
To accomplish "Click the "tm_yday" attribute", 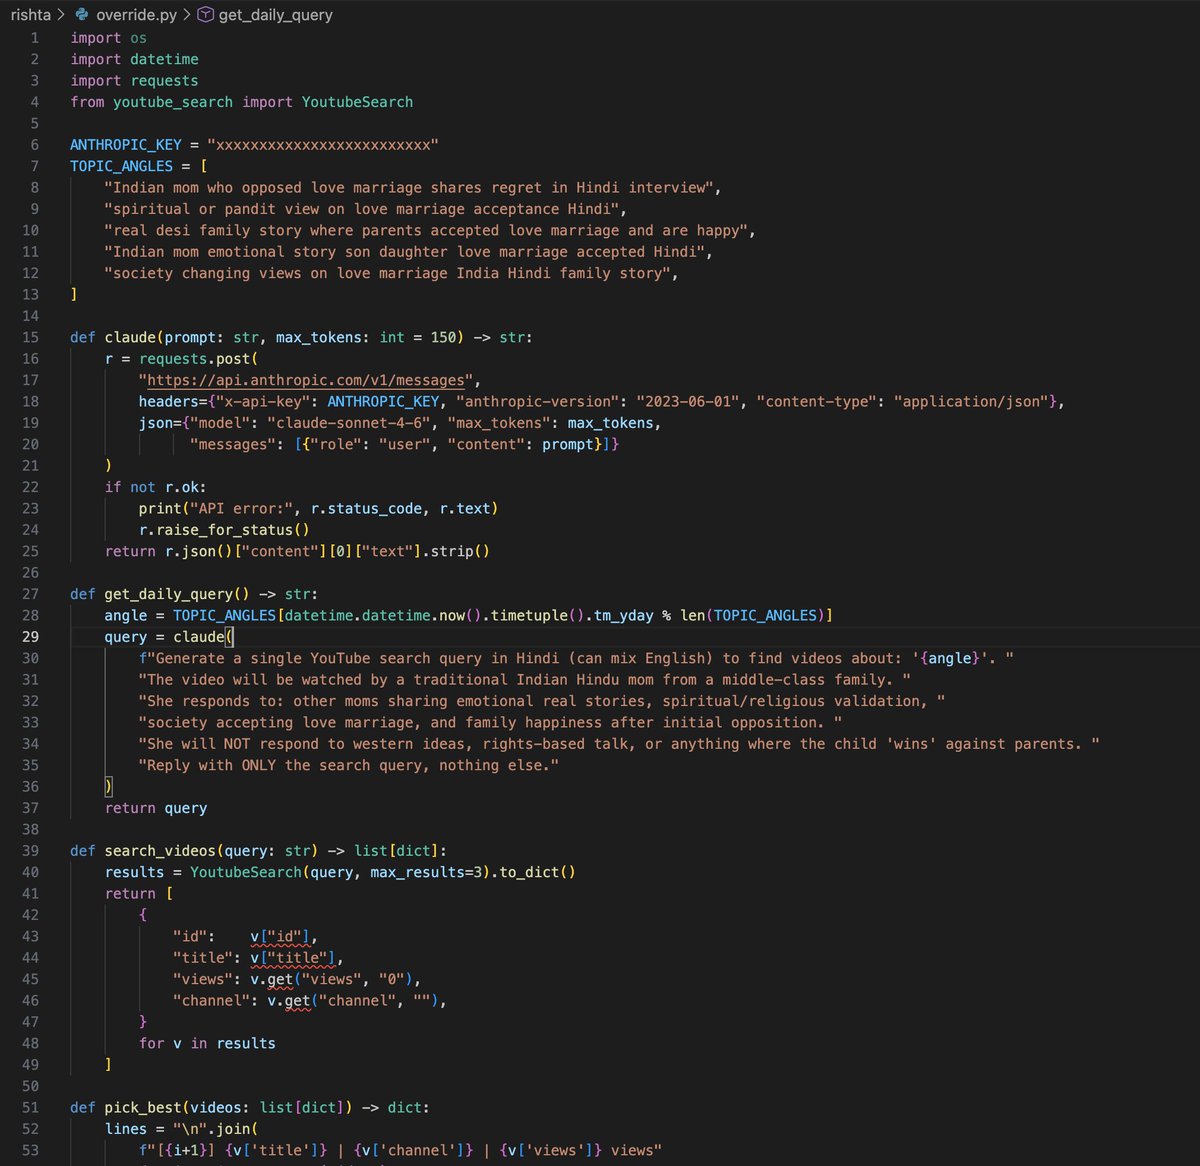I will pos(624,615).
